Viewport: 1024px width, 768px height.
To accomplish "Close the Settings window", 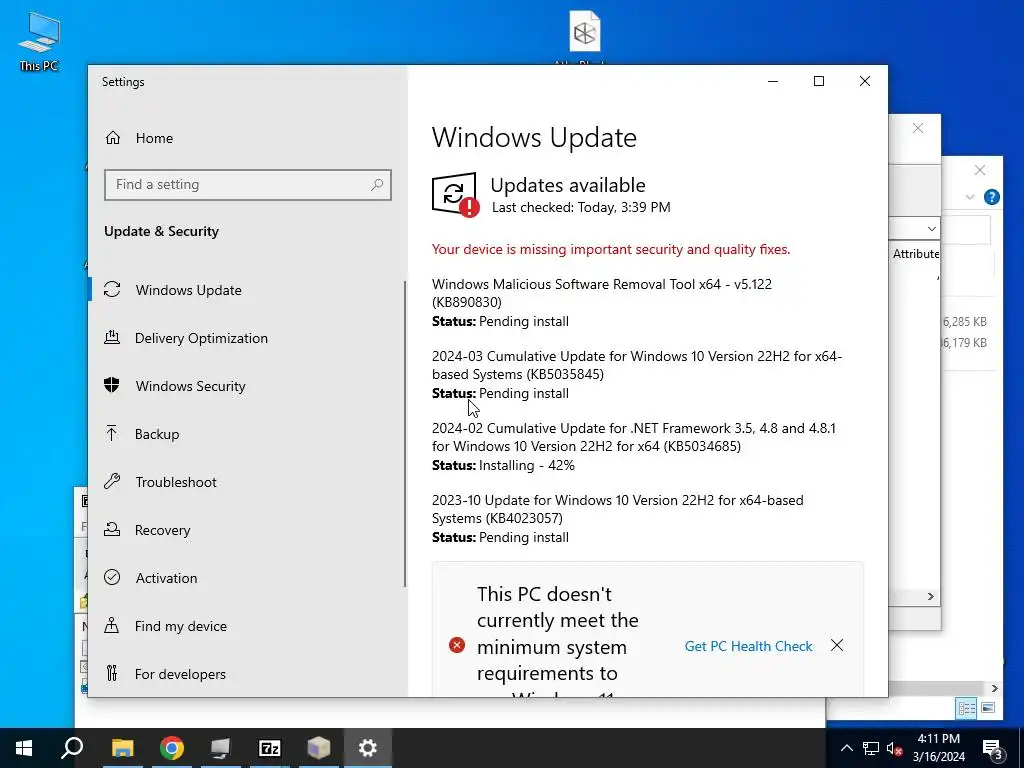I will 865,81.
